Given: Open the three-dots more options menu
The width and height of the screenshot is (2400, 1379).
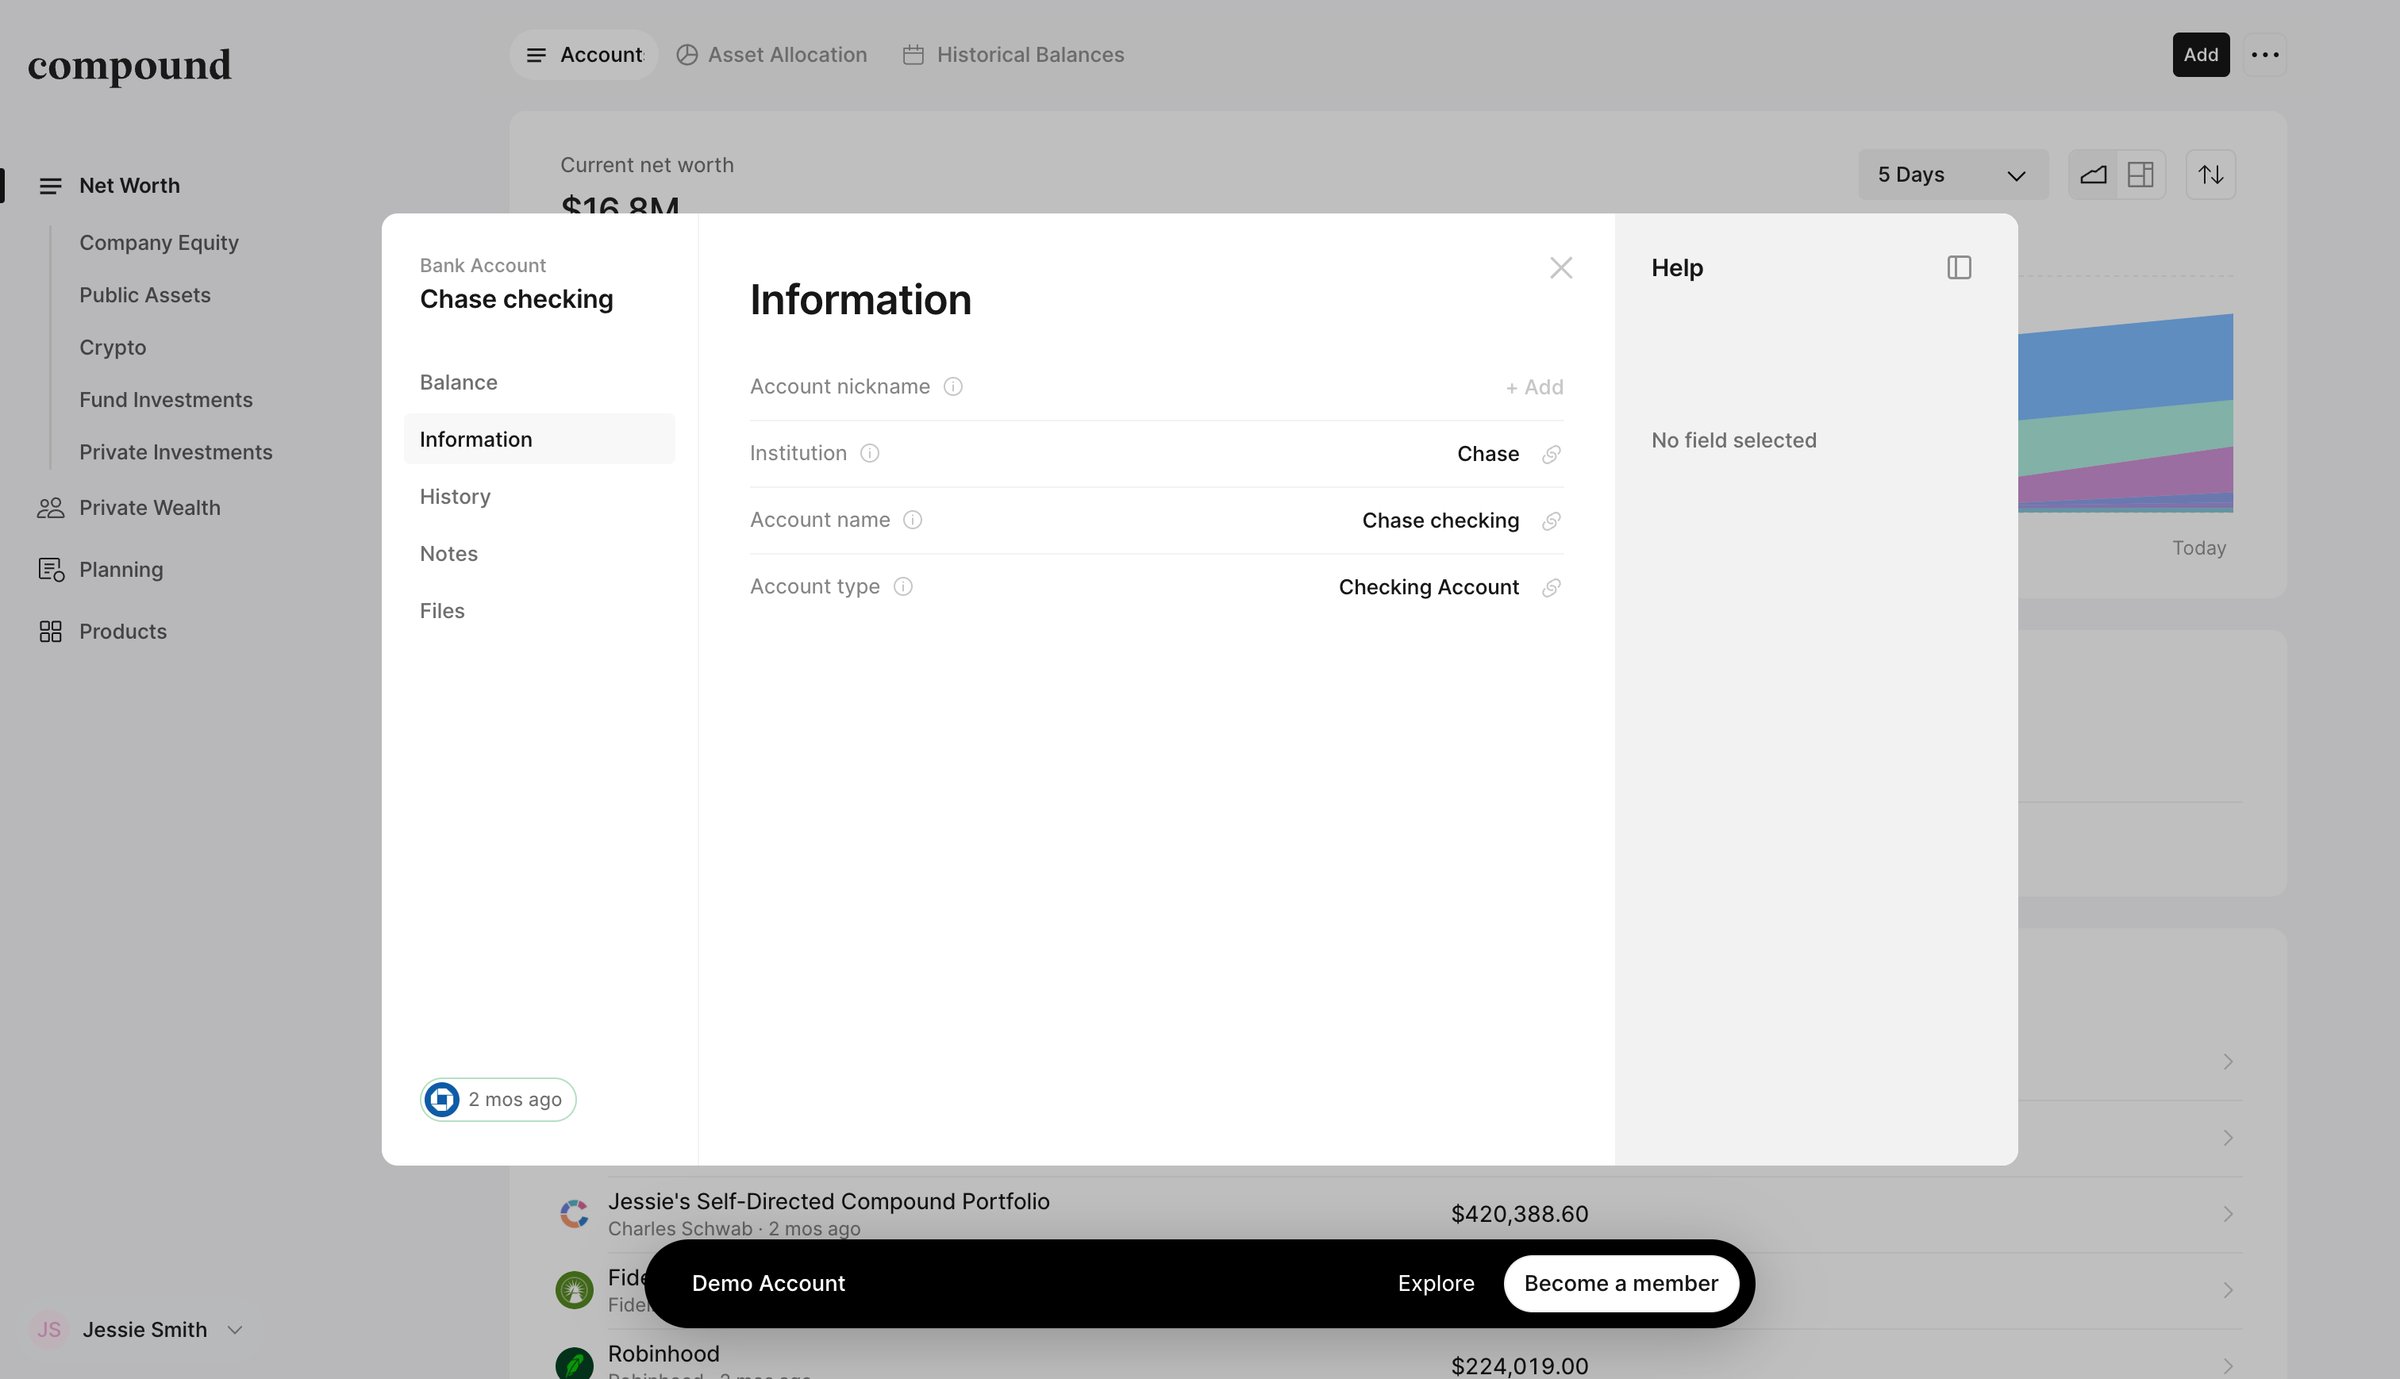Looking at the screenshot, I should pyautogui.click(x=2265, y=55).
